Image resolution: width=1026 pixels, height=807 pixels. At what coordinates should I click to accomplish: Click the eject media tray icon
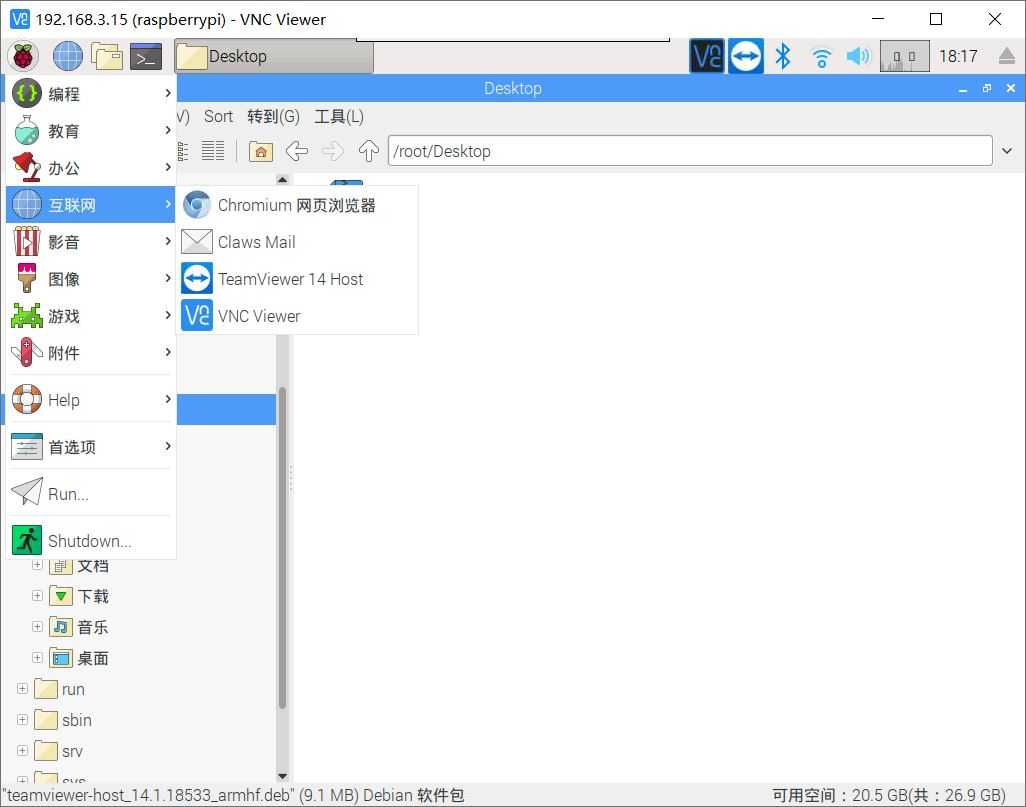tap(1007, 56)
